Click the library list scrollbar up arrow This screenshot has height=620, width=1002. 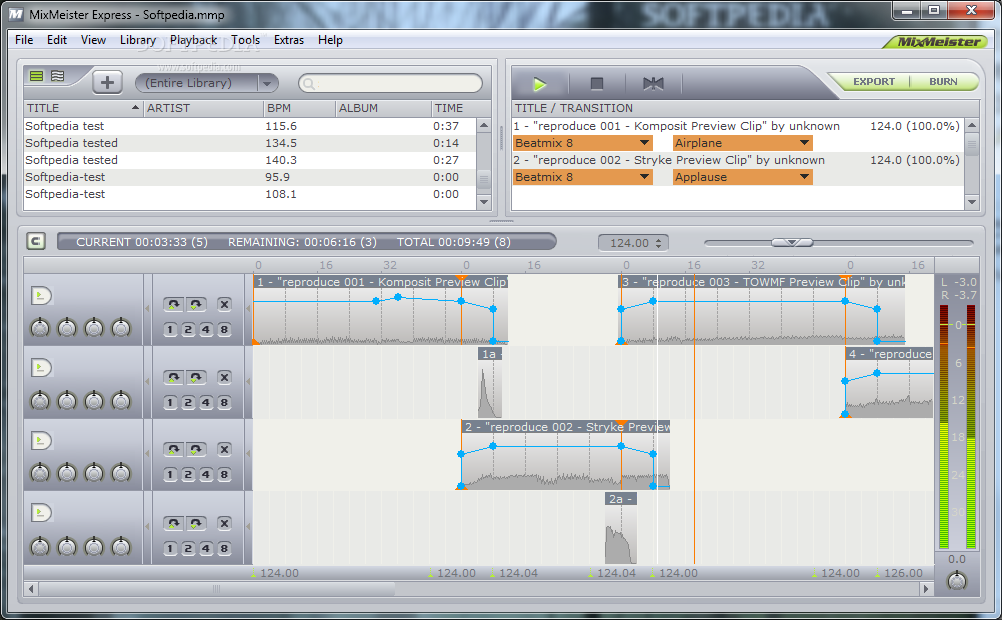click(x=484, y=125)
